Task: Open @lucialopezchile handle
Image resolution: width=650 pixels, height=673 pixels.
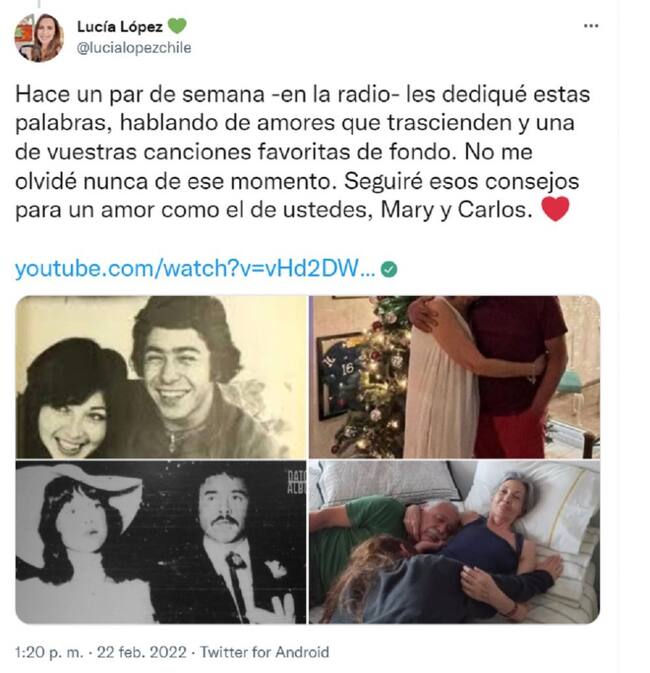Action: 134,48
